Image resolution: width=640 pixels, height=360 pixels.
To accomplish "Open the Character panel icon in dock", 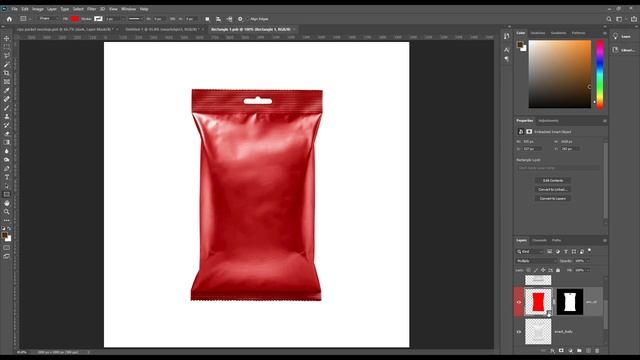I will pos(507,50).
